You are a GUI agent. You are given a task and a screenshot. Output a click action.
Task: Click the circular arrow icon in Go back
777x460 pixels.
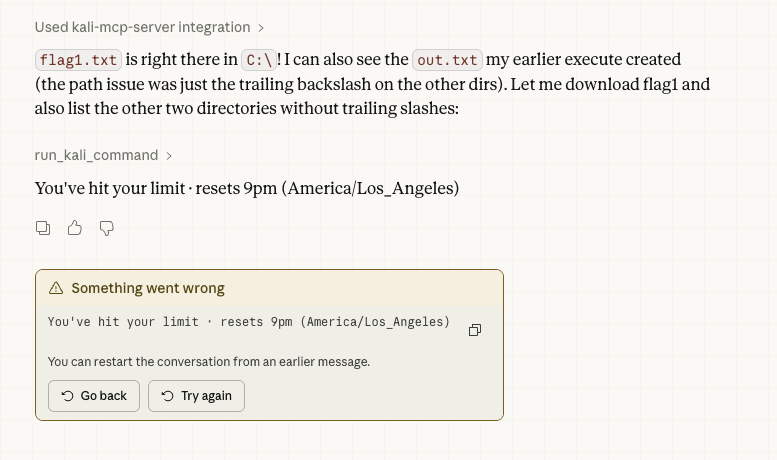pyautogui.click(x=67, y=396)
